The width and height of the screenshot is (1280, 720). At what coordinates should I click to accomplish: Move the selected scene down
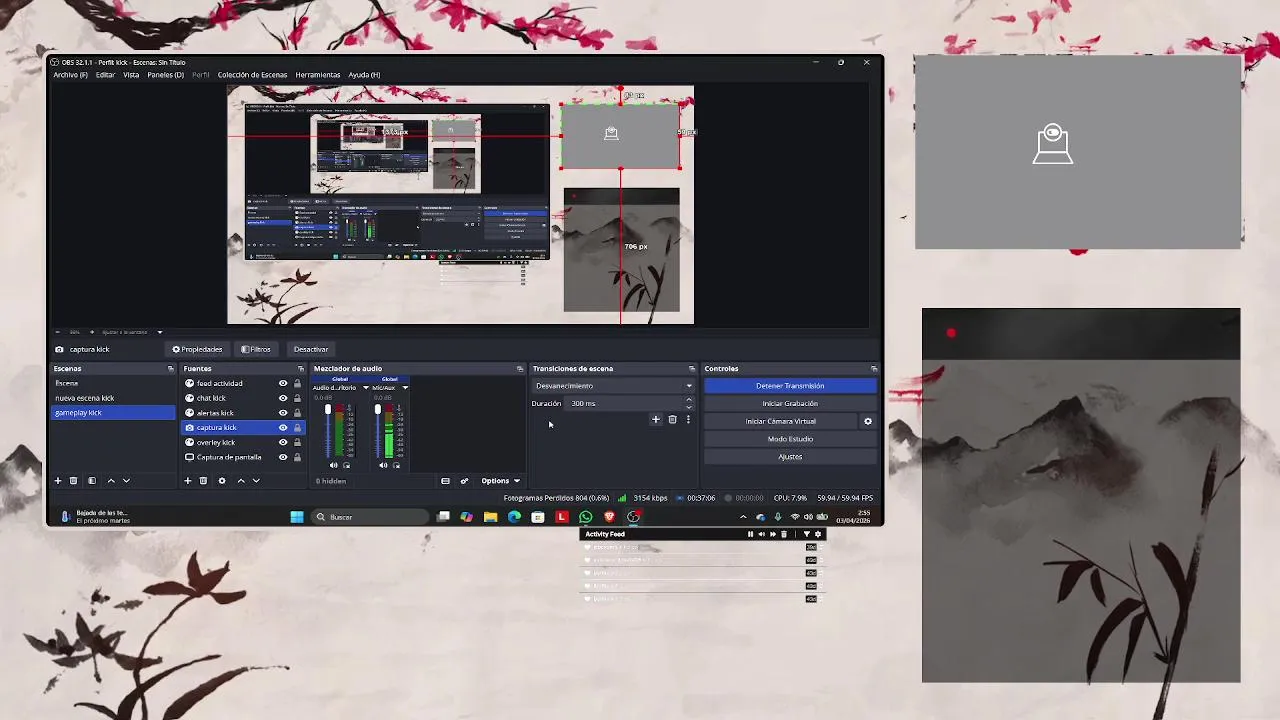click(126, 481)
